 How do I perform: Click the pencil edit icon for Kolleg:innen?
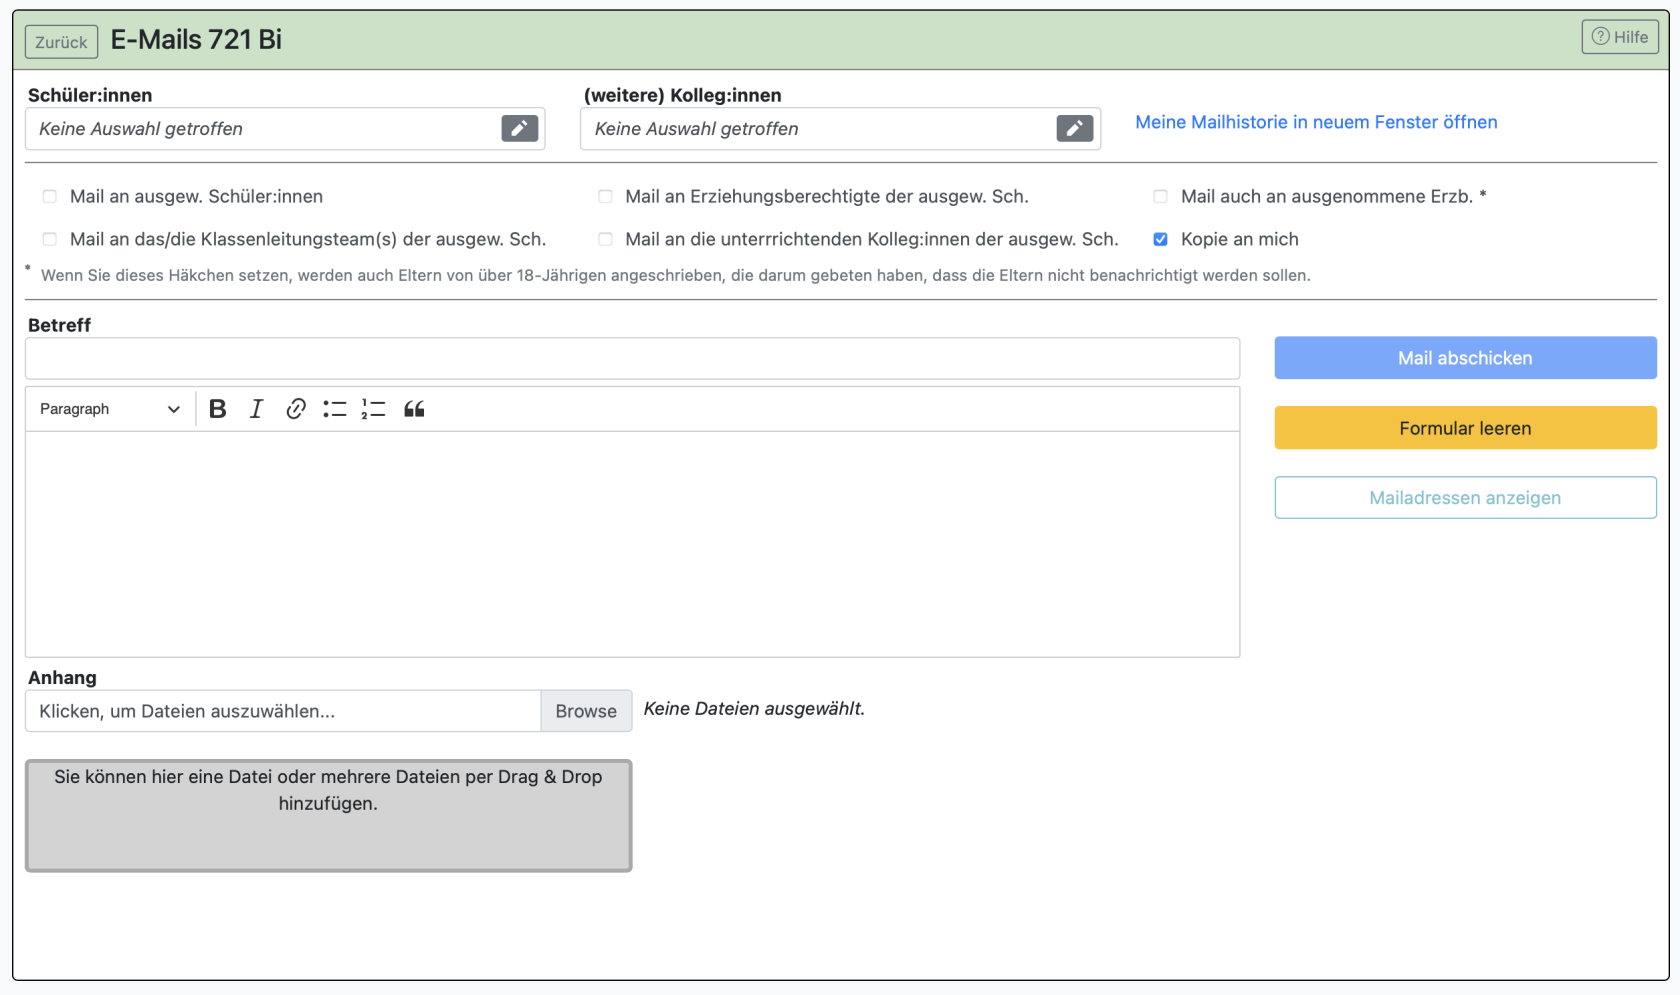pyautogui.click(x=1074, y=128)
